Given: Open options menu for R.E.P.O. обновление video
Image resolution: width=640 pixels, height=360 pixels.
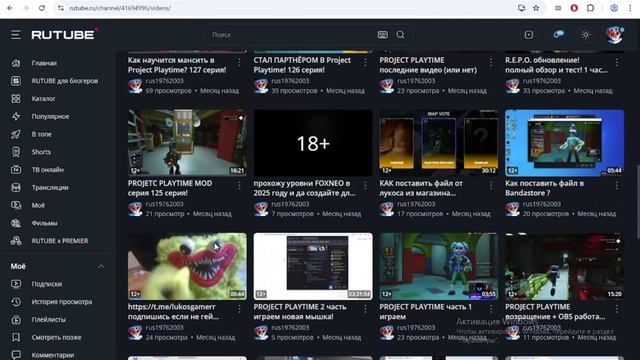Looking at the screenshot, I should [x=617, y=62].
